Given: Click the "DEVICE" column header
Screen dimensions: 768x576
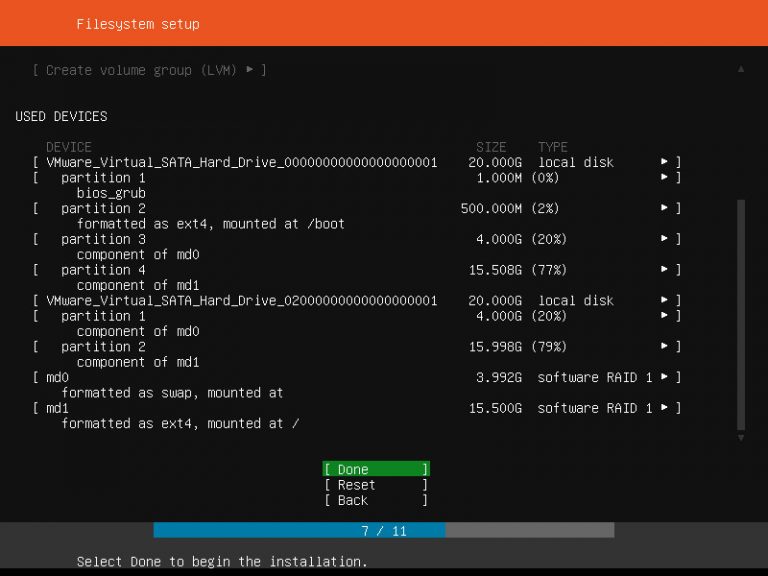Looking at the screenshot, I should pyautogui.click(x=69, y=147).
